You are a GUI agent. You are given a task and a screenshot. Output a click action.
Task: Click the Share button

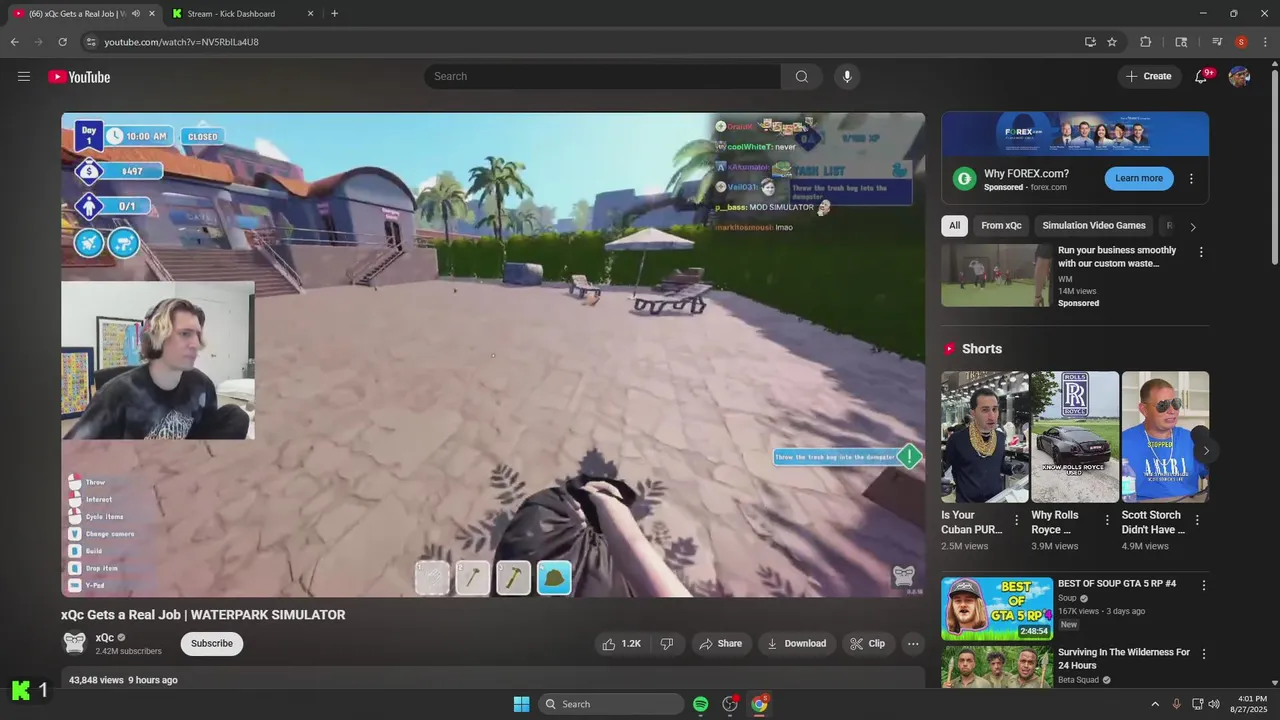[x=721, y=643]
